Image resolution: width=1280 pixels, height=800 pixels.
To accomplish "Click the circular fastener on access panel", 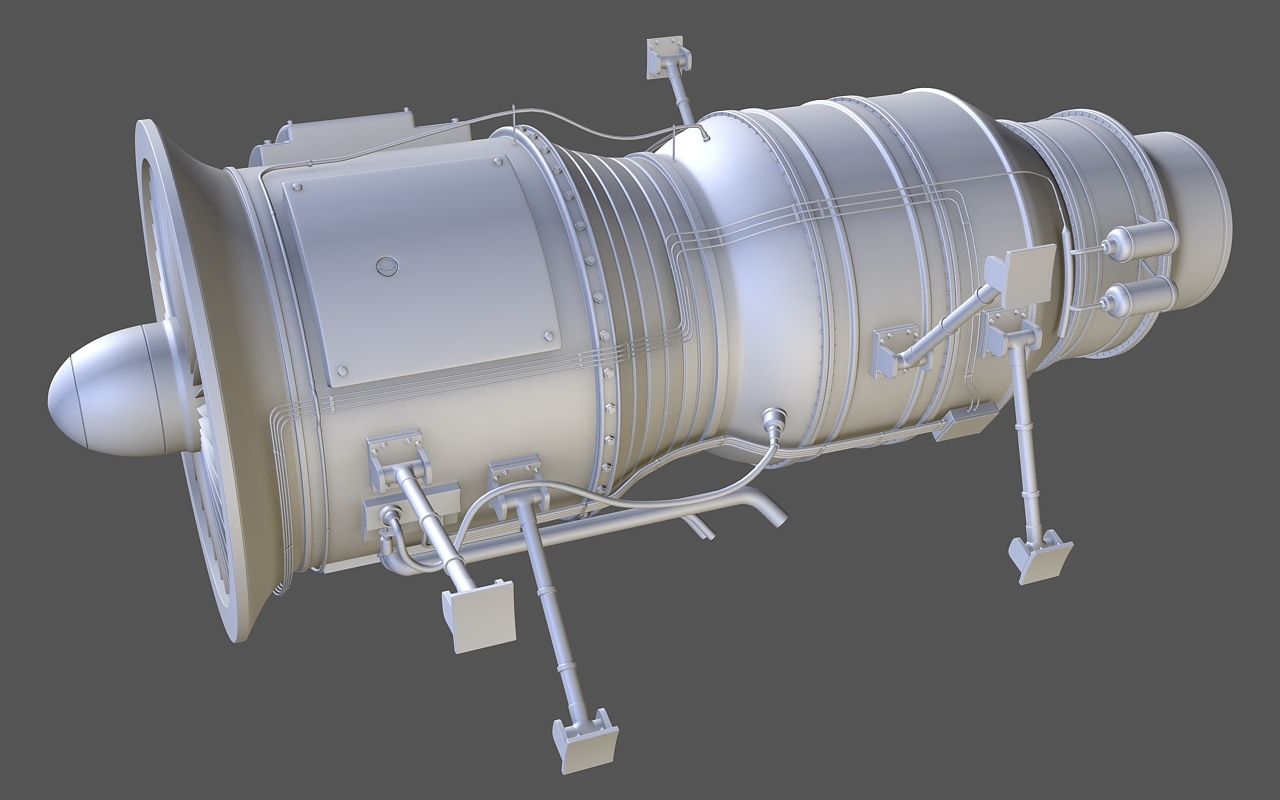I will [x=389, y=266].
